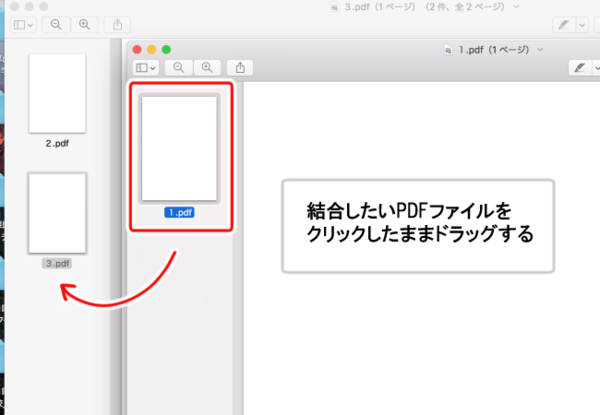The image size is (600, 415).
Task: Open sidebar view menu in 3.pdf window
Action: pyautogui.click(x=23, y=25)
